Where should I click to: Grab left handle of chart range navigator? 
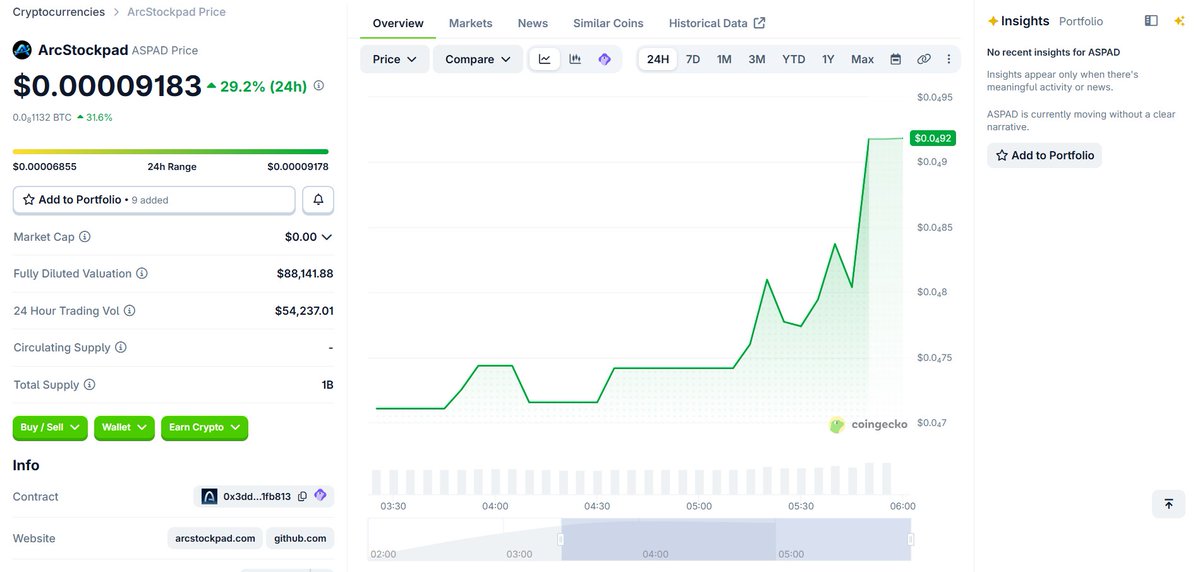click(x=561, y=539)
